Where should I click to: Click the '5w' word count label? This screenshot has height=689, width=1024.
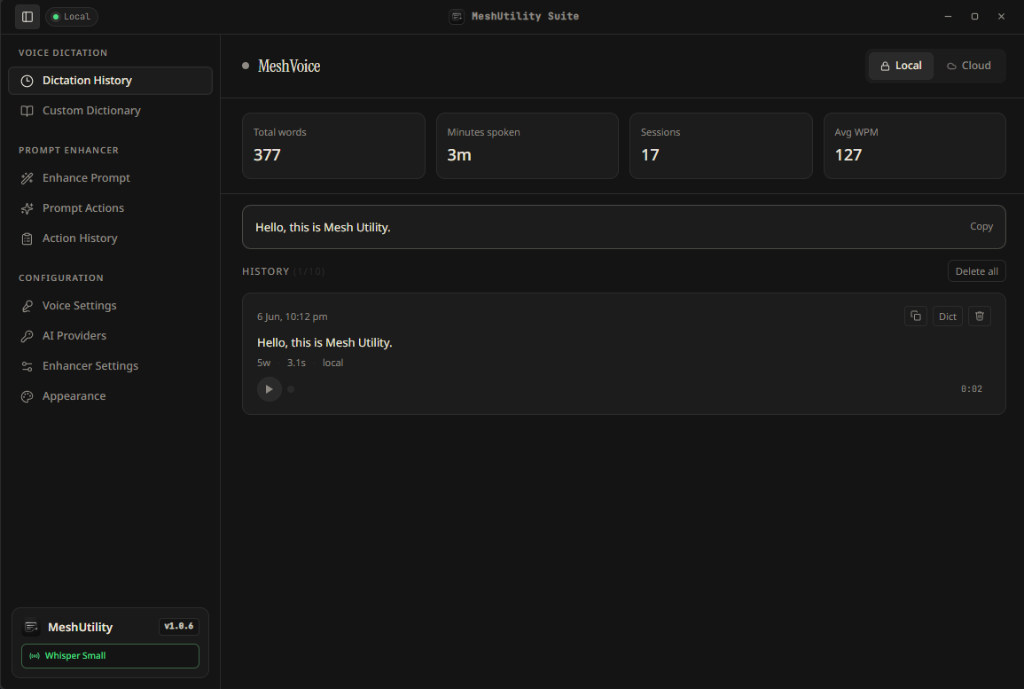point(264,362)
